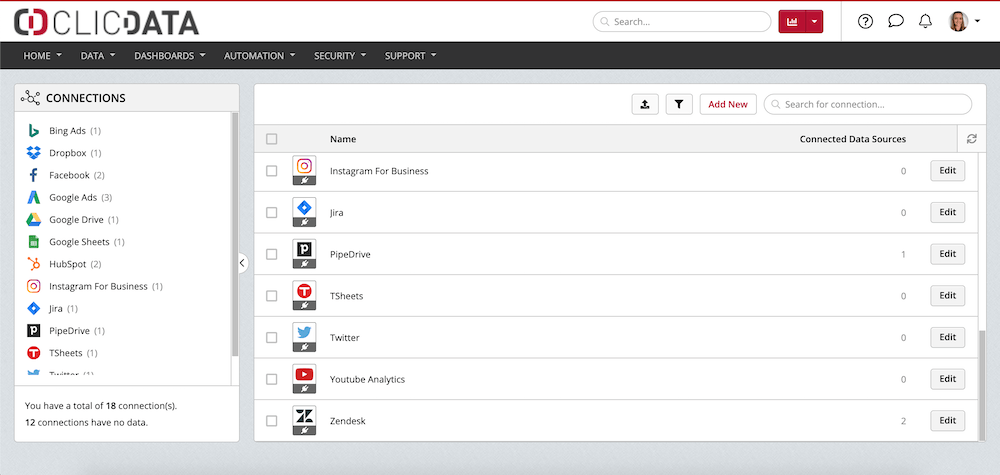Click the Zendesk connector icon in table
The height and width of the screenshot is (475, 1000).
304,421
